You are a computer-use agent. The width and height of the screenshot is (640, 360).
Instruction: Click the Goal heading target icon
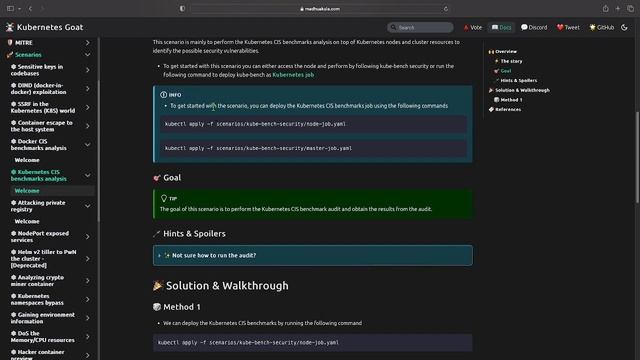tap(157, 178)
